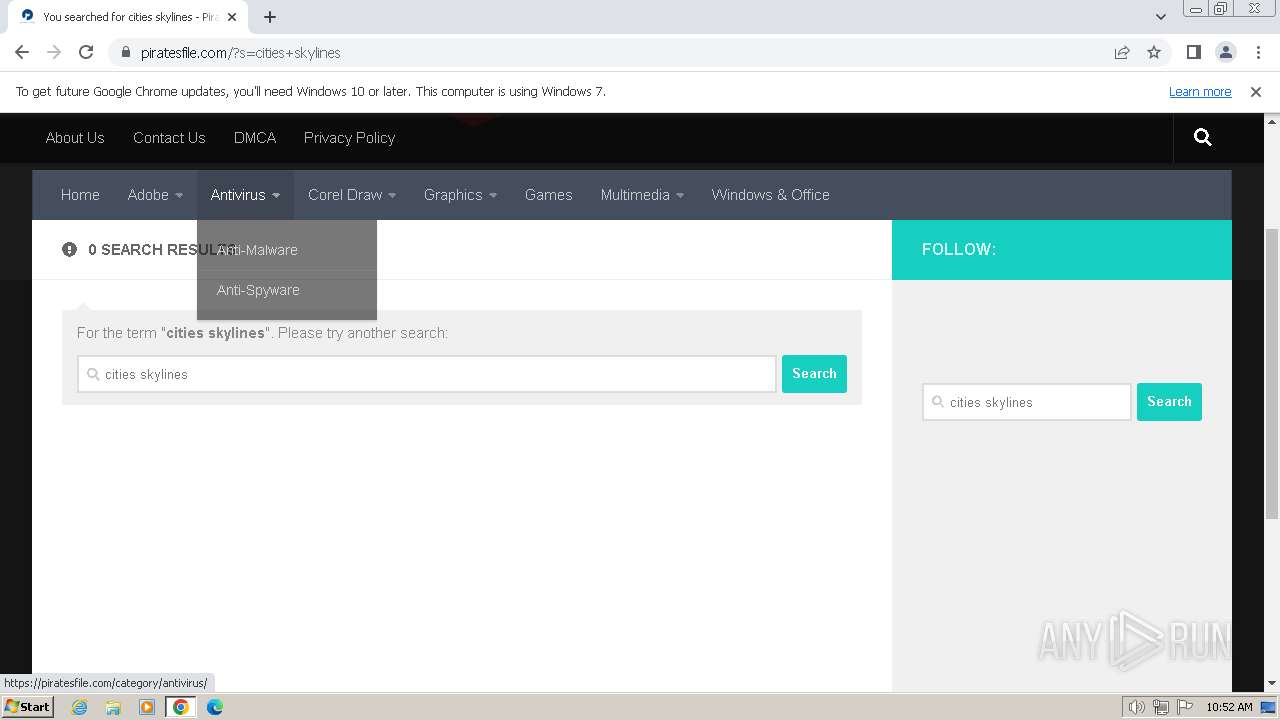Reload the current page
1280x720 pixels.
(86, 52)
